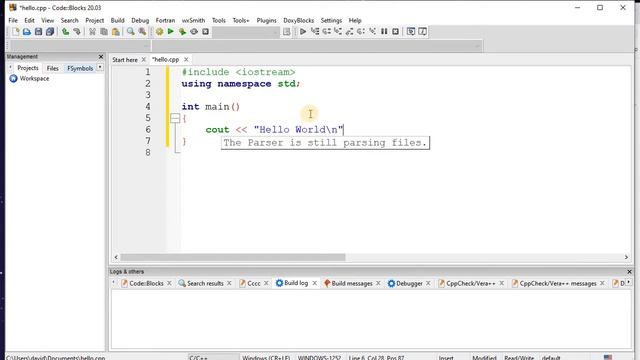This screenshot has width=640, height=360.
Task: Switch to the Start here tab
Action: (125, 60)
